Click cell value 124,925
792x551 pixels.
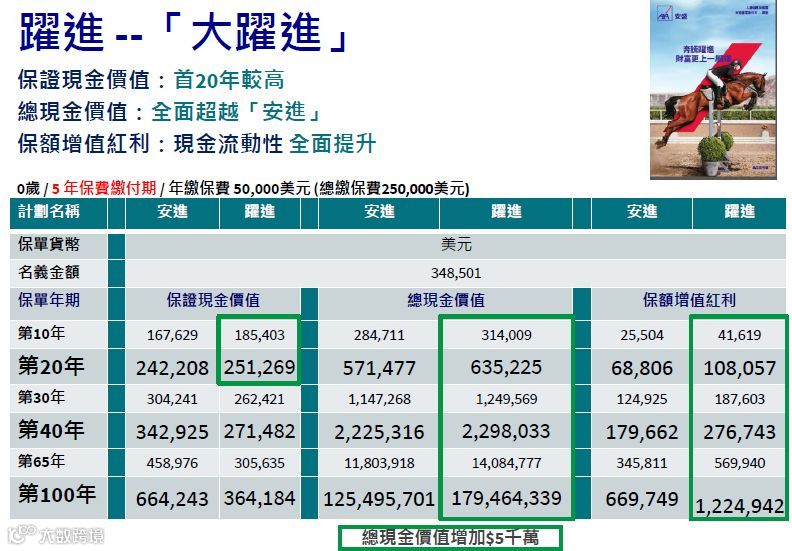[642, 399]
